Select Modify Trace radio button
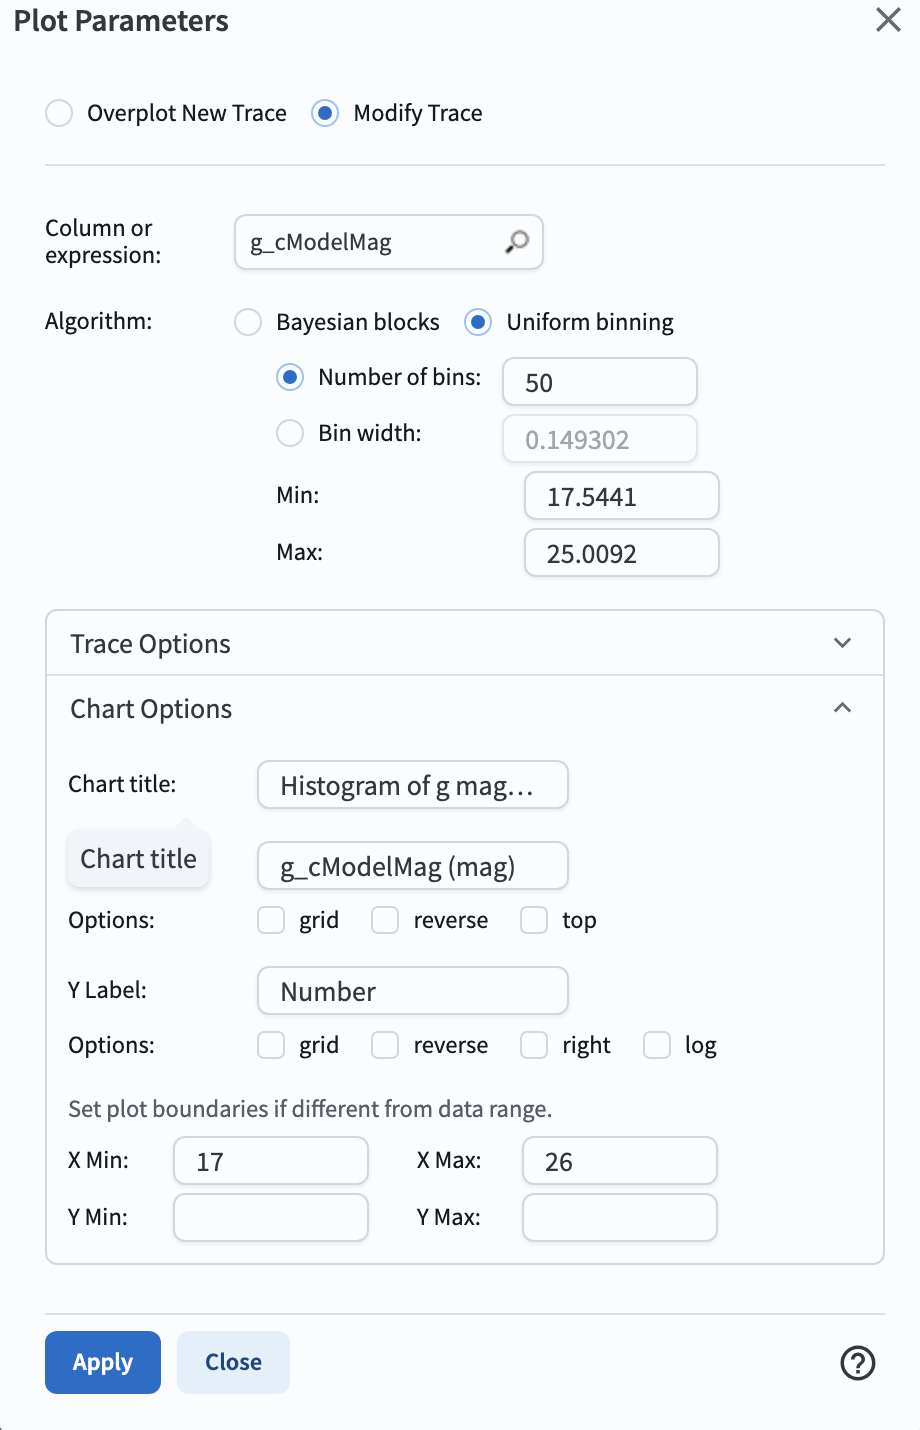The image size is (920, 1430). click(x=325, y=113)
